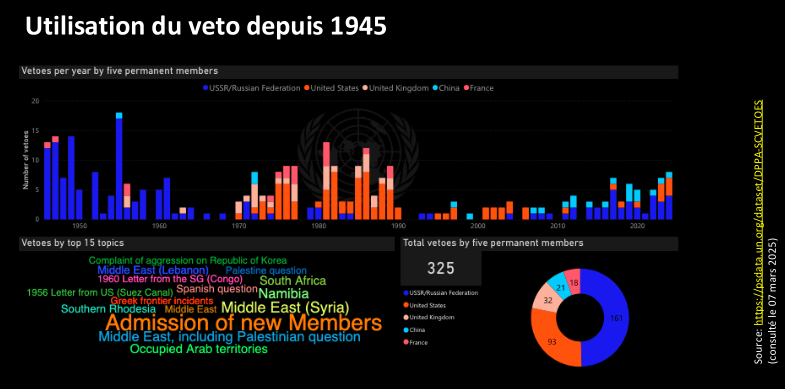Click the 325 total vetoes card
Screen dimensions: 785x389
pos(441,268)
